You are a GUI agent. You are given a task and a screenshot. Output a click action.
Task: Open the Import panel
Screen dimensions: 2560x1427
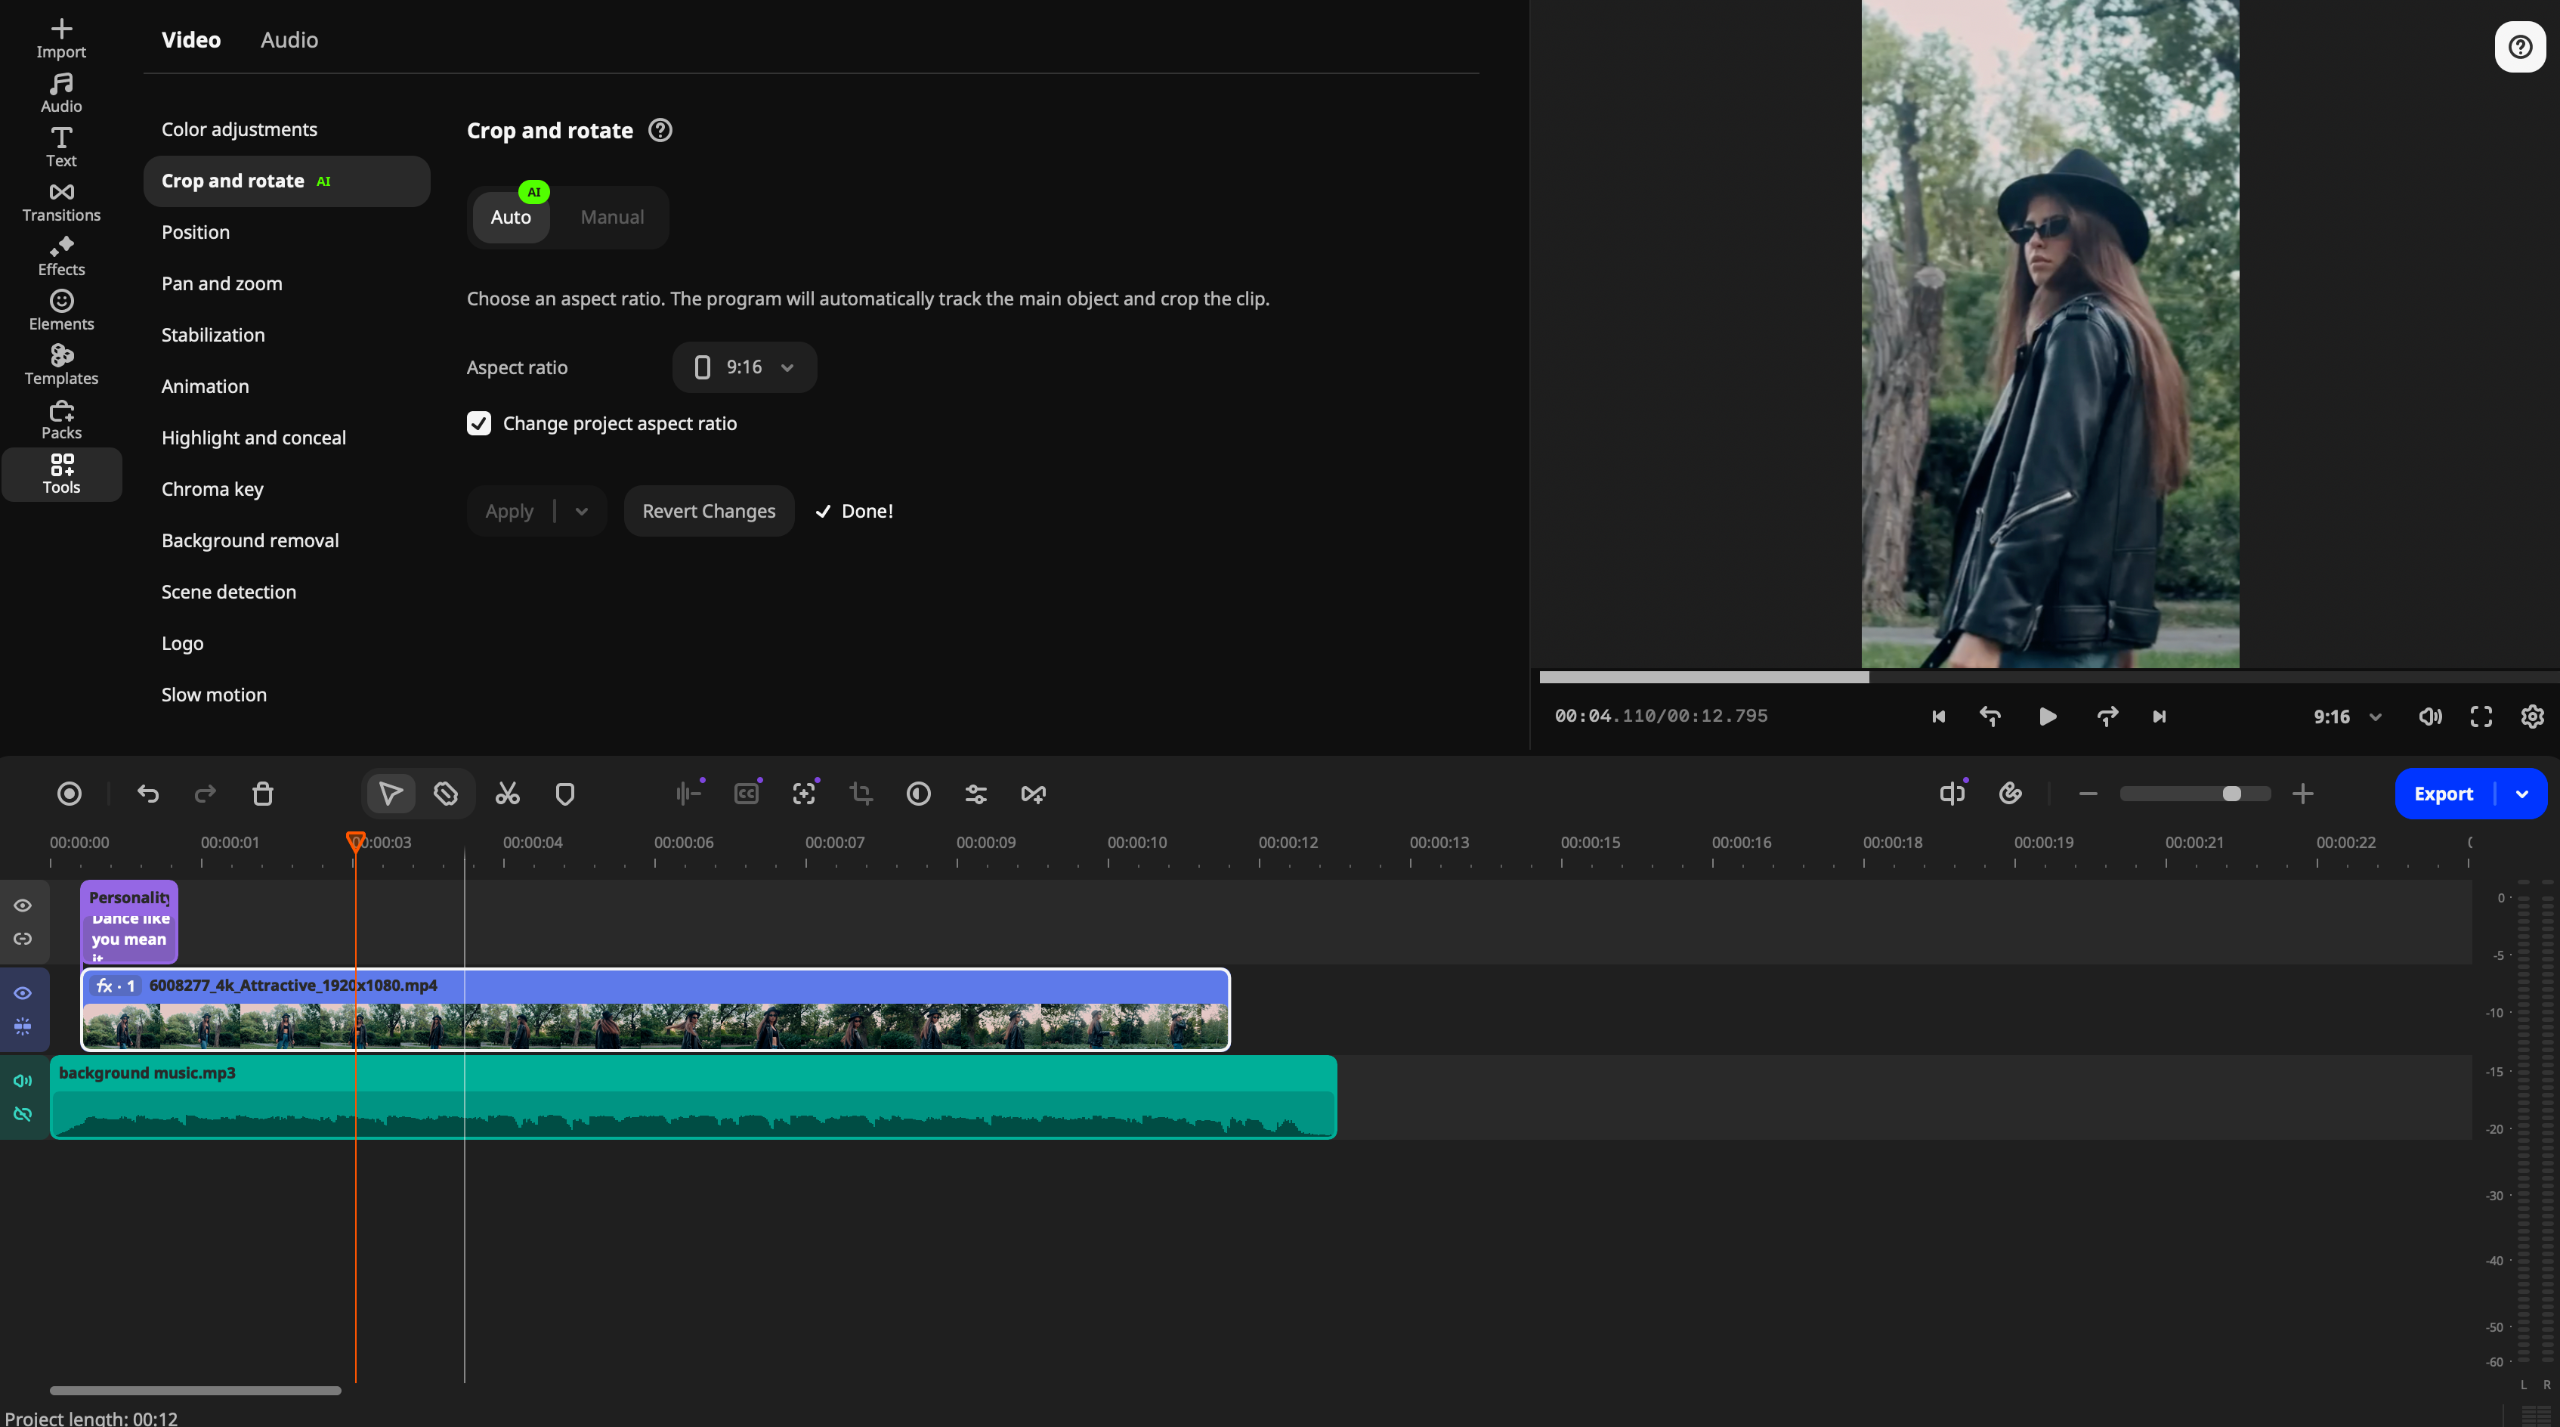pyautogui.click(x=61, y=38)
